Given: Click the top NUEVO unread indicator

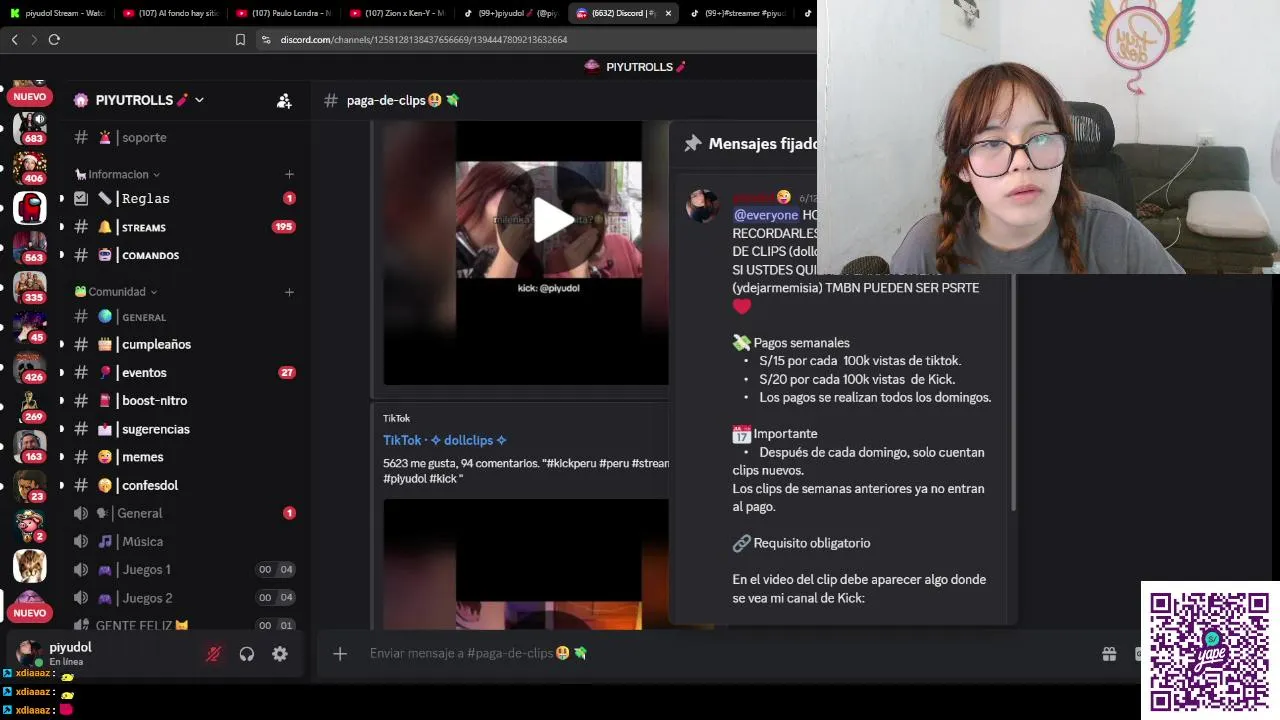Looking at the screenshot, I should (x=30, y=96).
